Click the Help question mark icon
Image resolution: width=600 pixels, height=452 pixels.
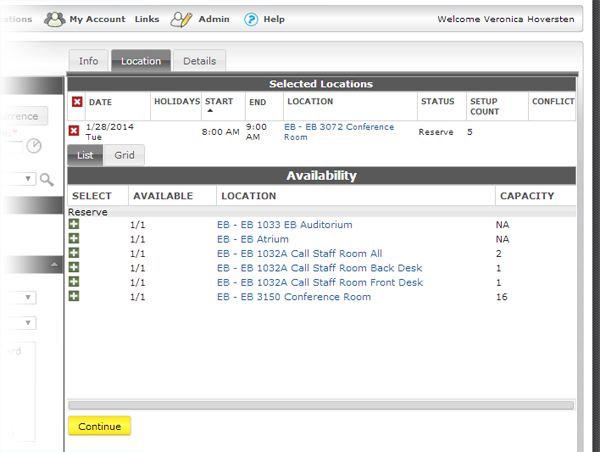[251, 19]
